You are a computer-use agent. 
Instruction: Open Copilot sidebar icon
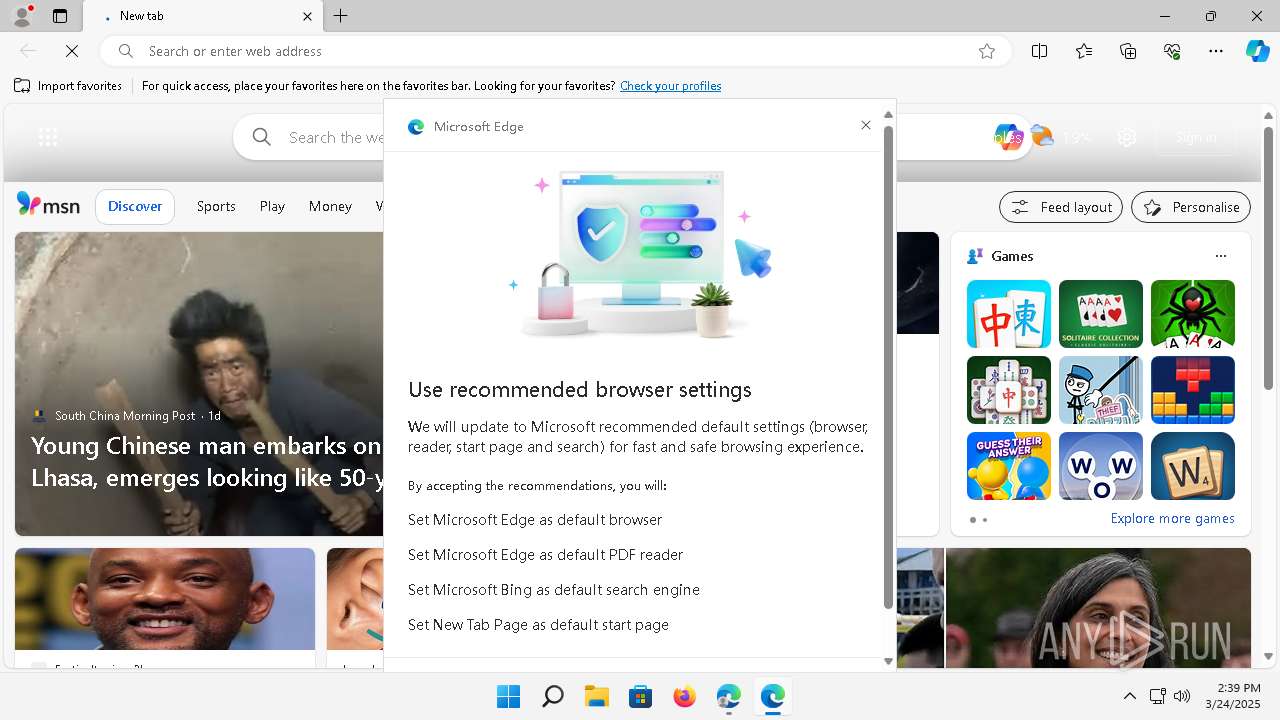1257,51
